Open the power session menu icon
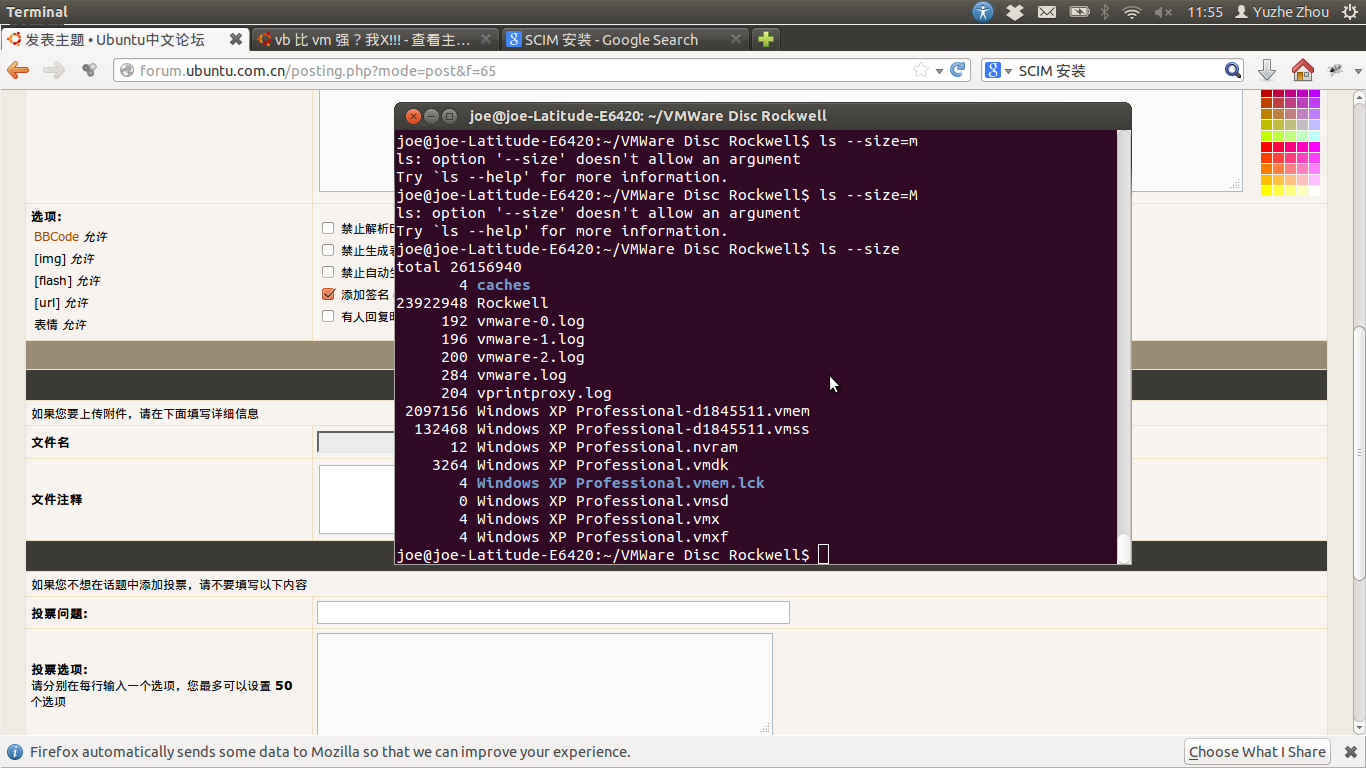Viewport: 1366px width, 768px height. point(1349,12)
